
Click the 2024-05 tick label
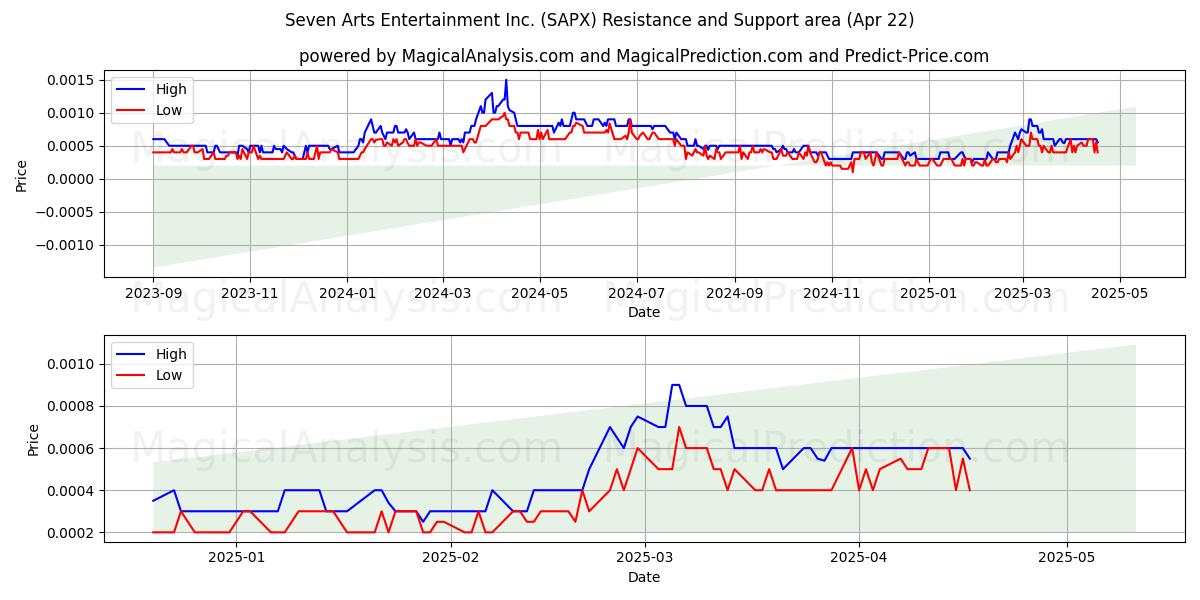click(x=539, y=293)
